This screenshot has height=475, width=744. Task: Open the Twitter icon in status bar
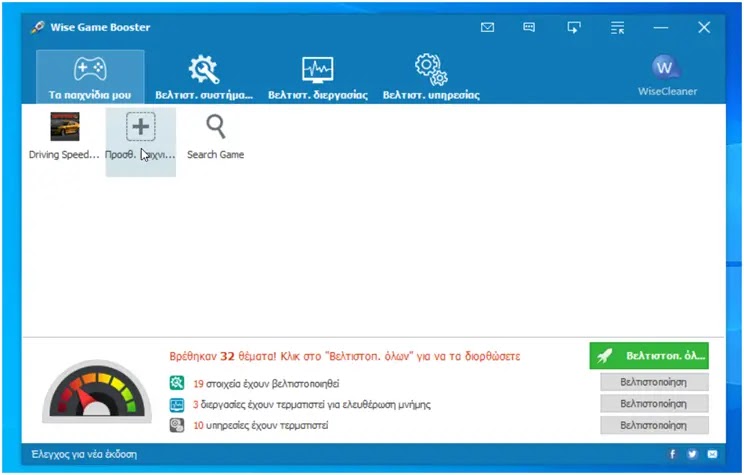(x=692, y=454)
